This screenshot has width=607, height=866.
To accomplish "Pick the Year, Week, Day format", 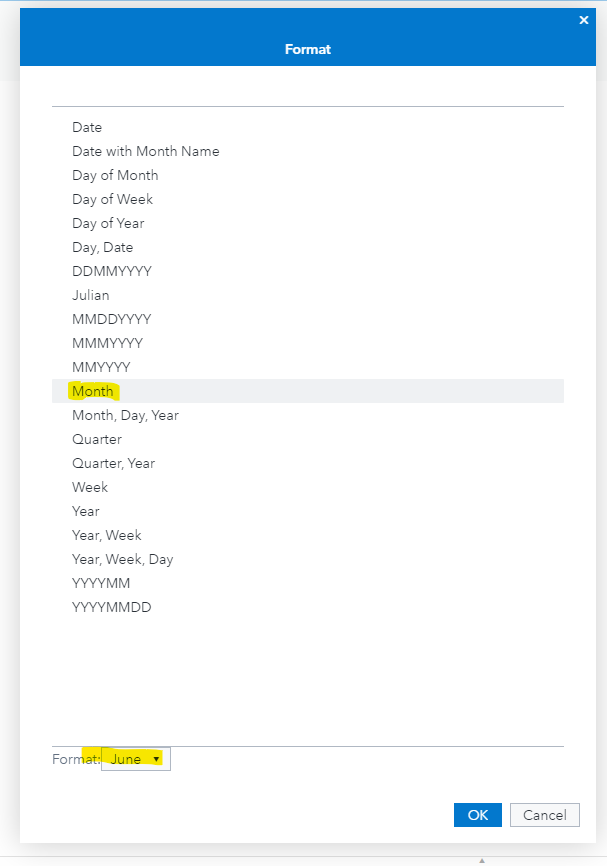I will tap(122, 559).
